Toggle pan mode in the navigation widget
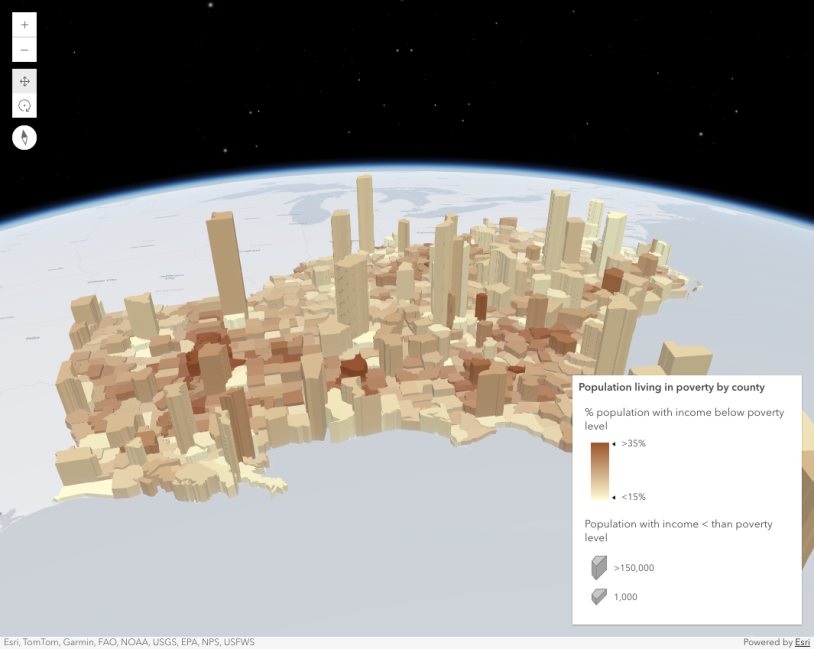This screenshot has width=814, height=649. pos(24,81)
